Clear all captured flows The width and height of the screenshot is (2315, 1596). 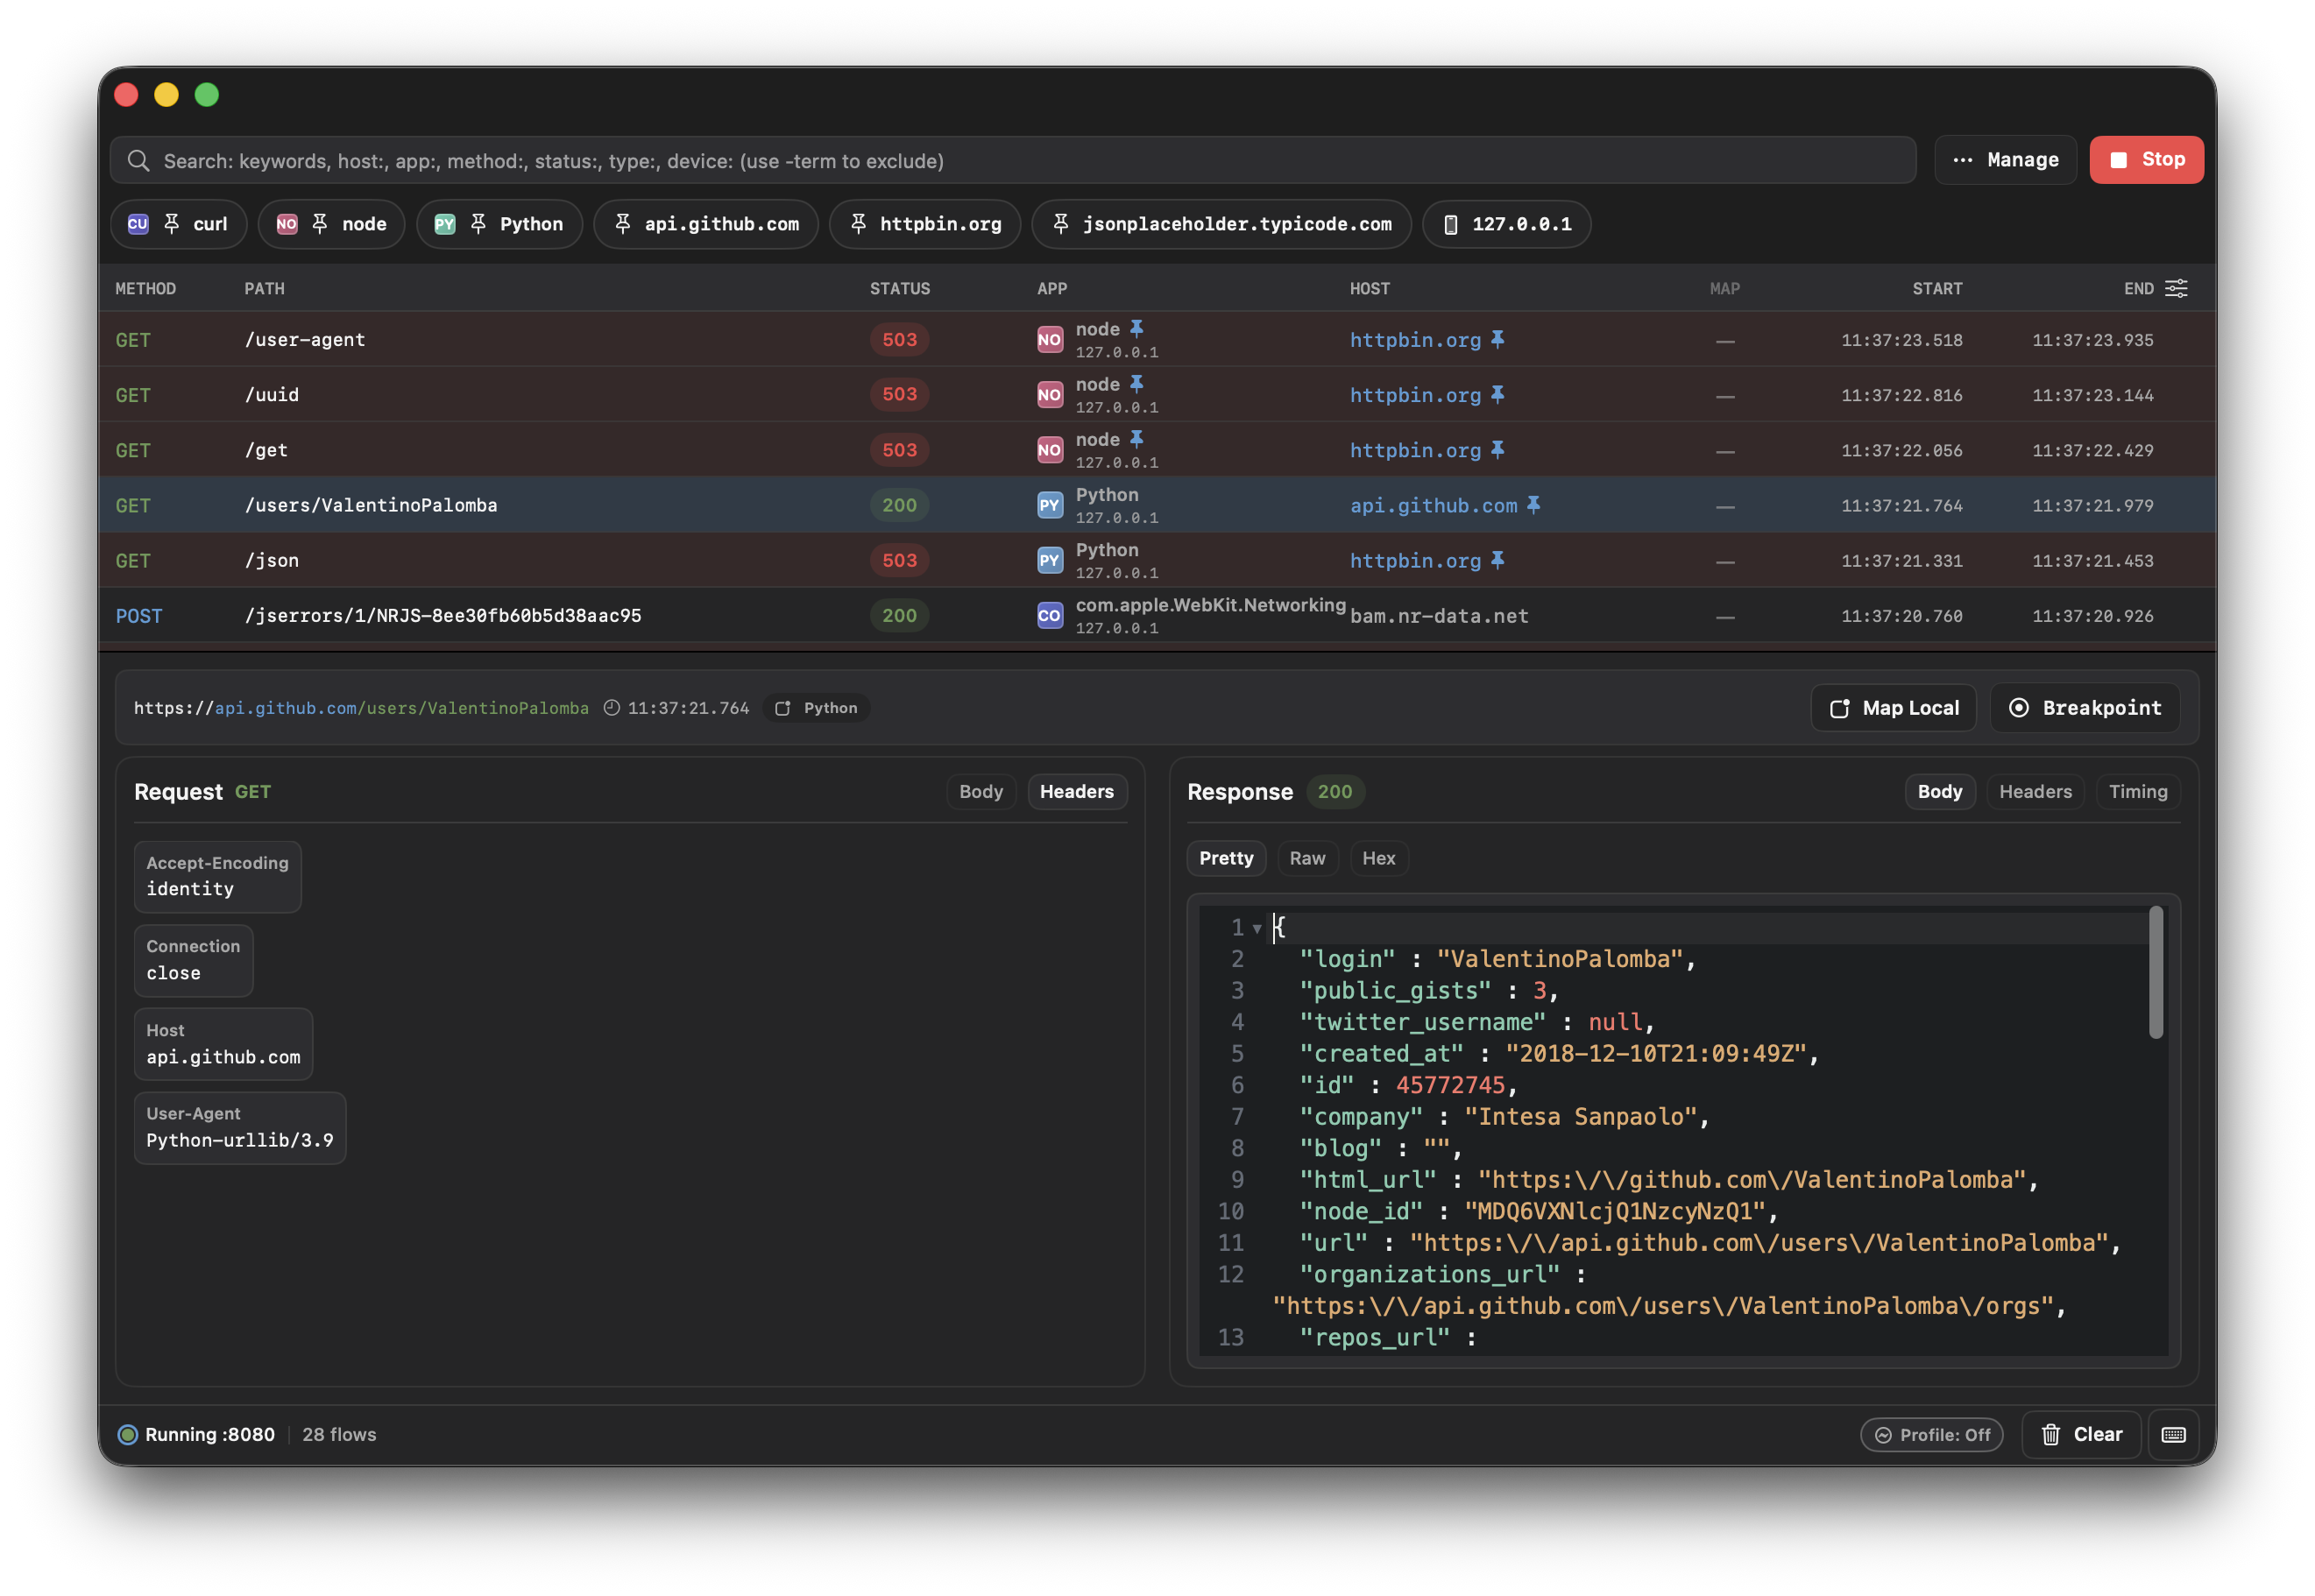point(2080,1434)
